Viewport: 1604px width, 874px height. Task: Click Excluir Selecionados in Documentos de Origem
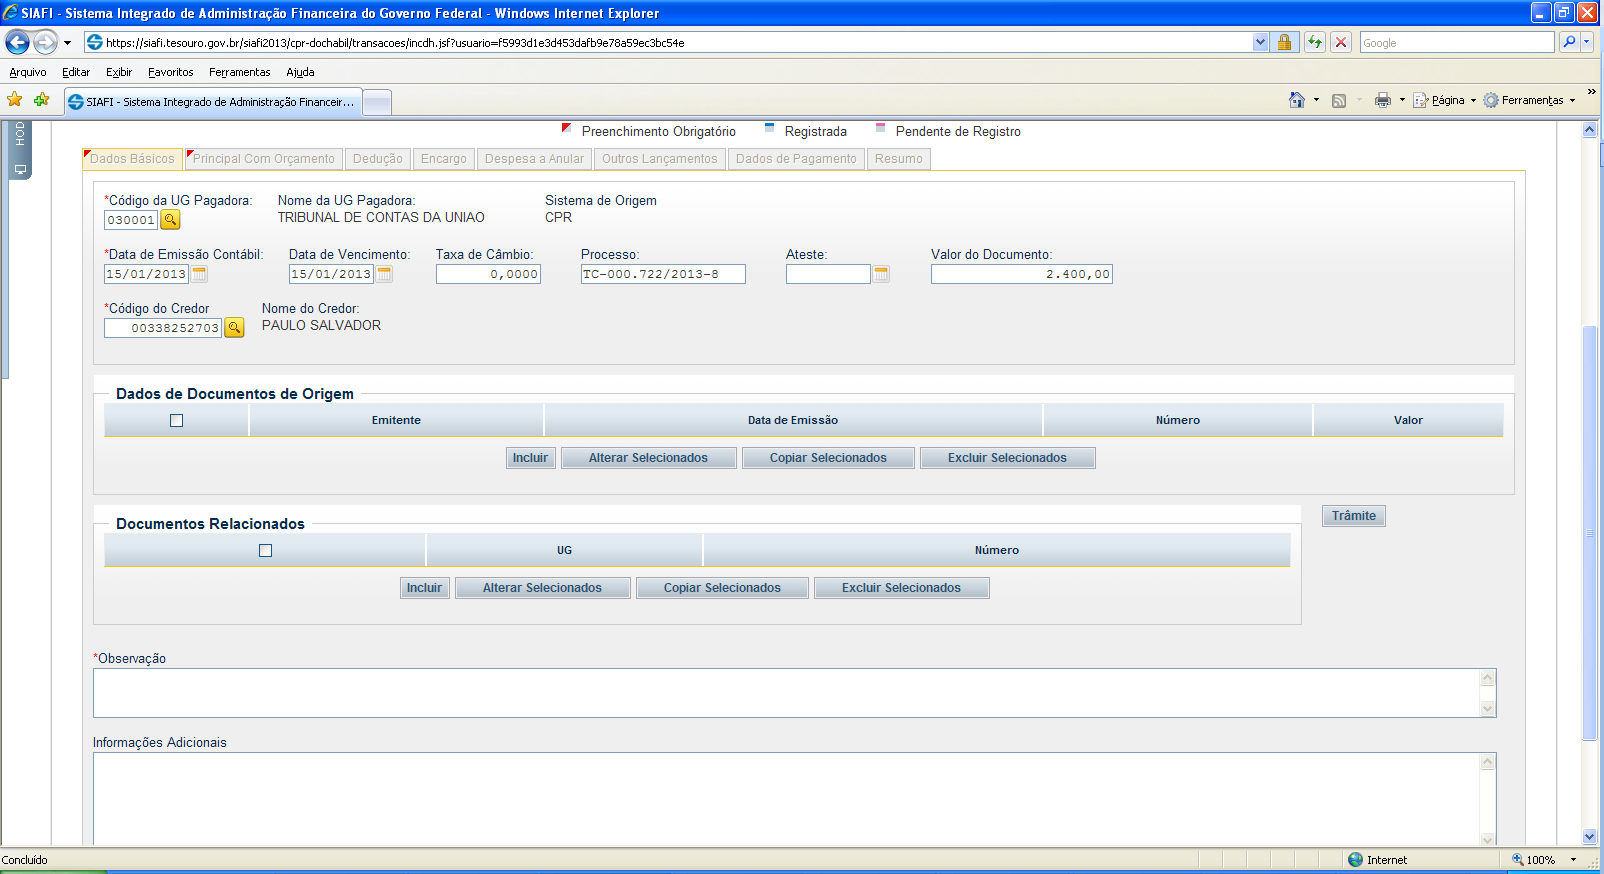1007,458
